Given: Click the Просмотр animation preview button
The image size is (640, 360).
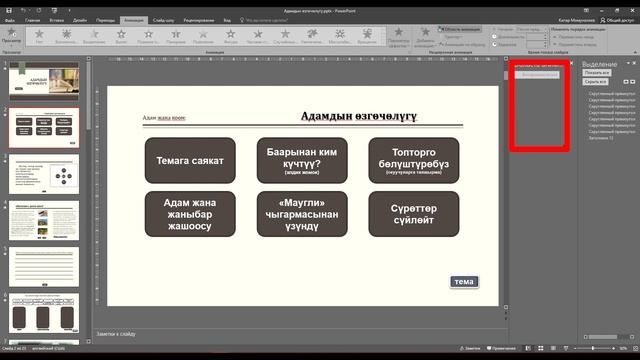Looking at the screenshot, I should pyautogui.click(x=11, y=36).
